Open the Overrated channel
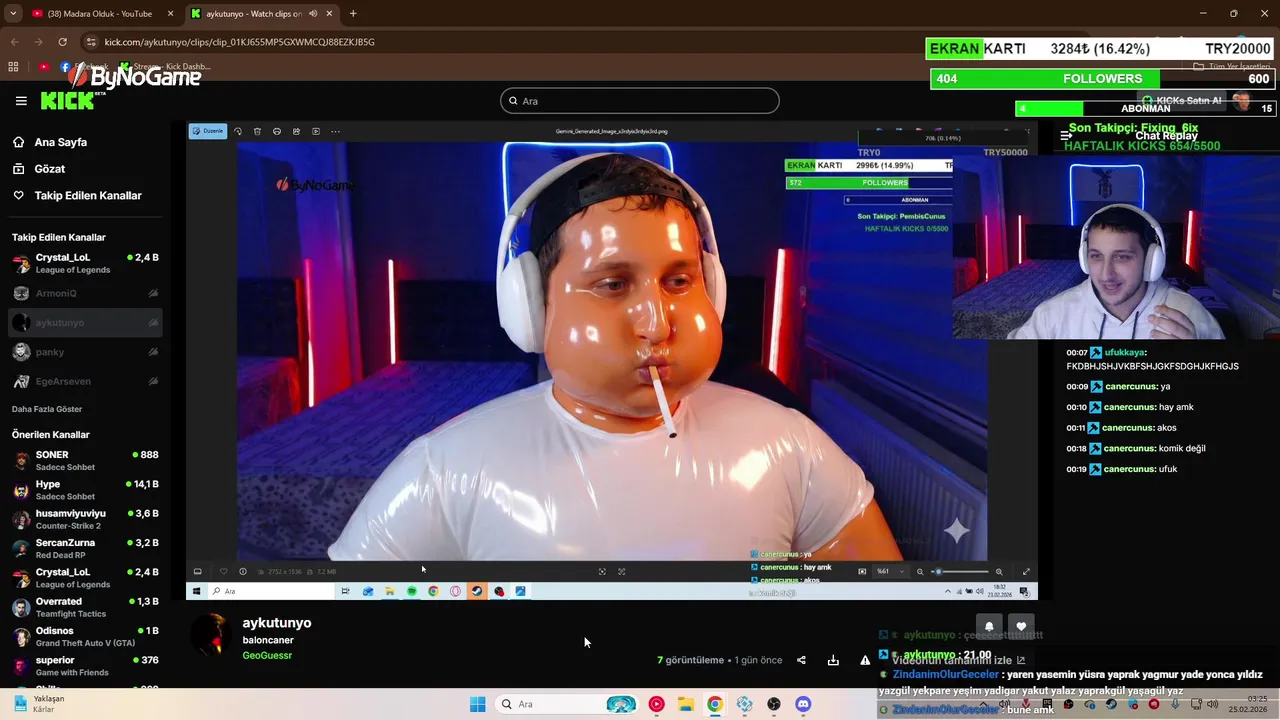This screenshot has width=1280, height=720. (85, 607)
